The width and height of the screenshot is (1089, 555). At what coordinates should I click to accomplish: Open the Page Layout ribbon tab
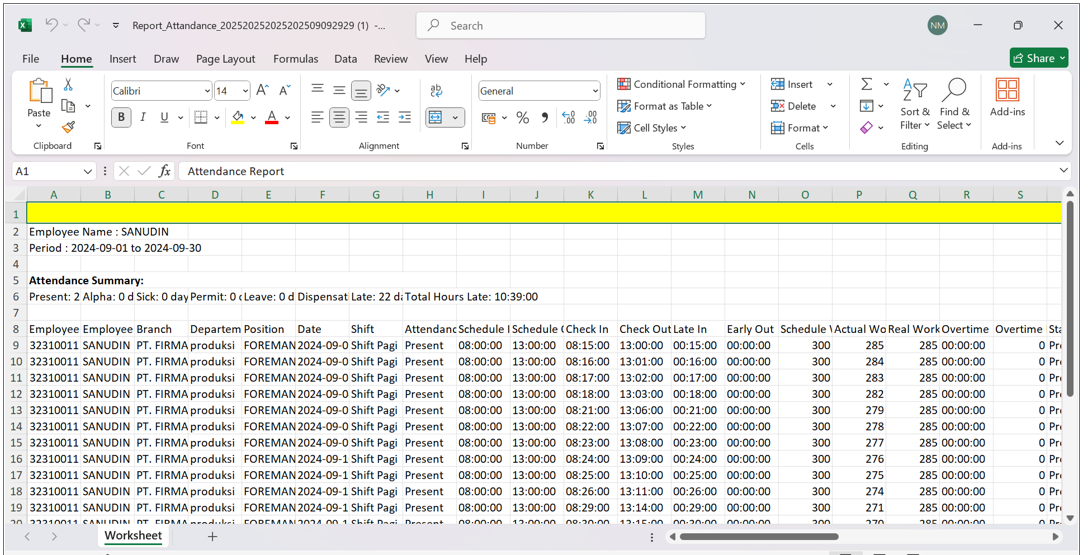tap(225, 59)
